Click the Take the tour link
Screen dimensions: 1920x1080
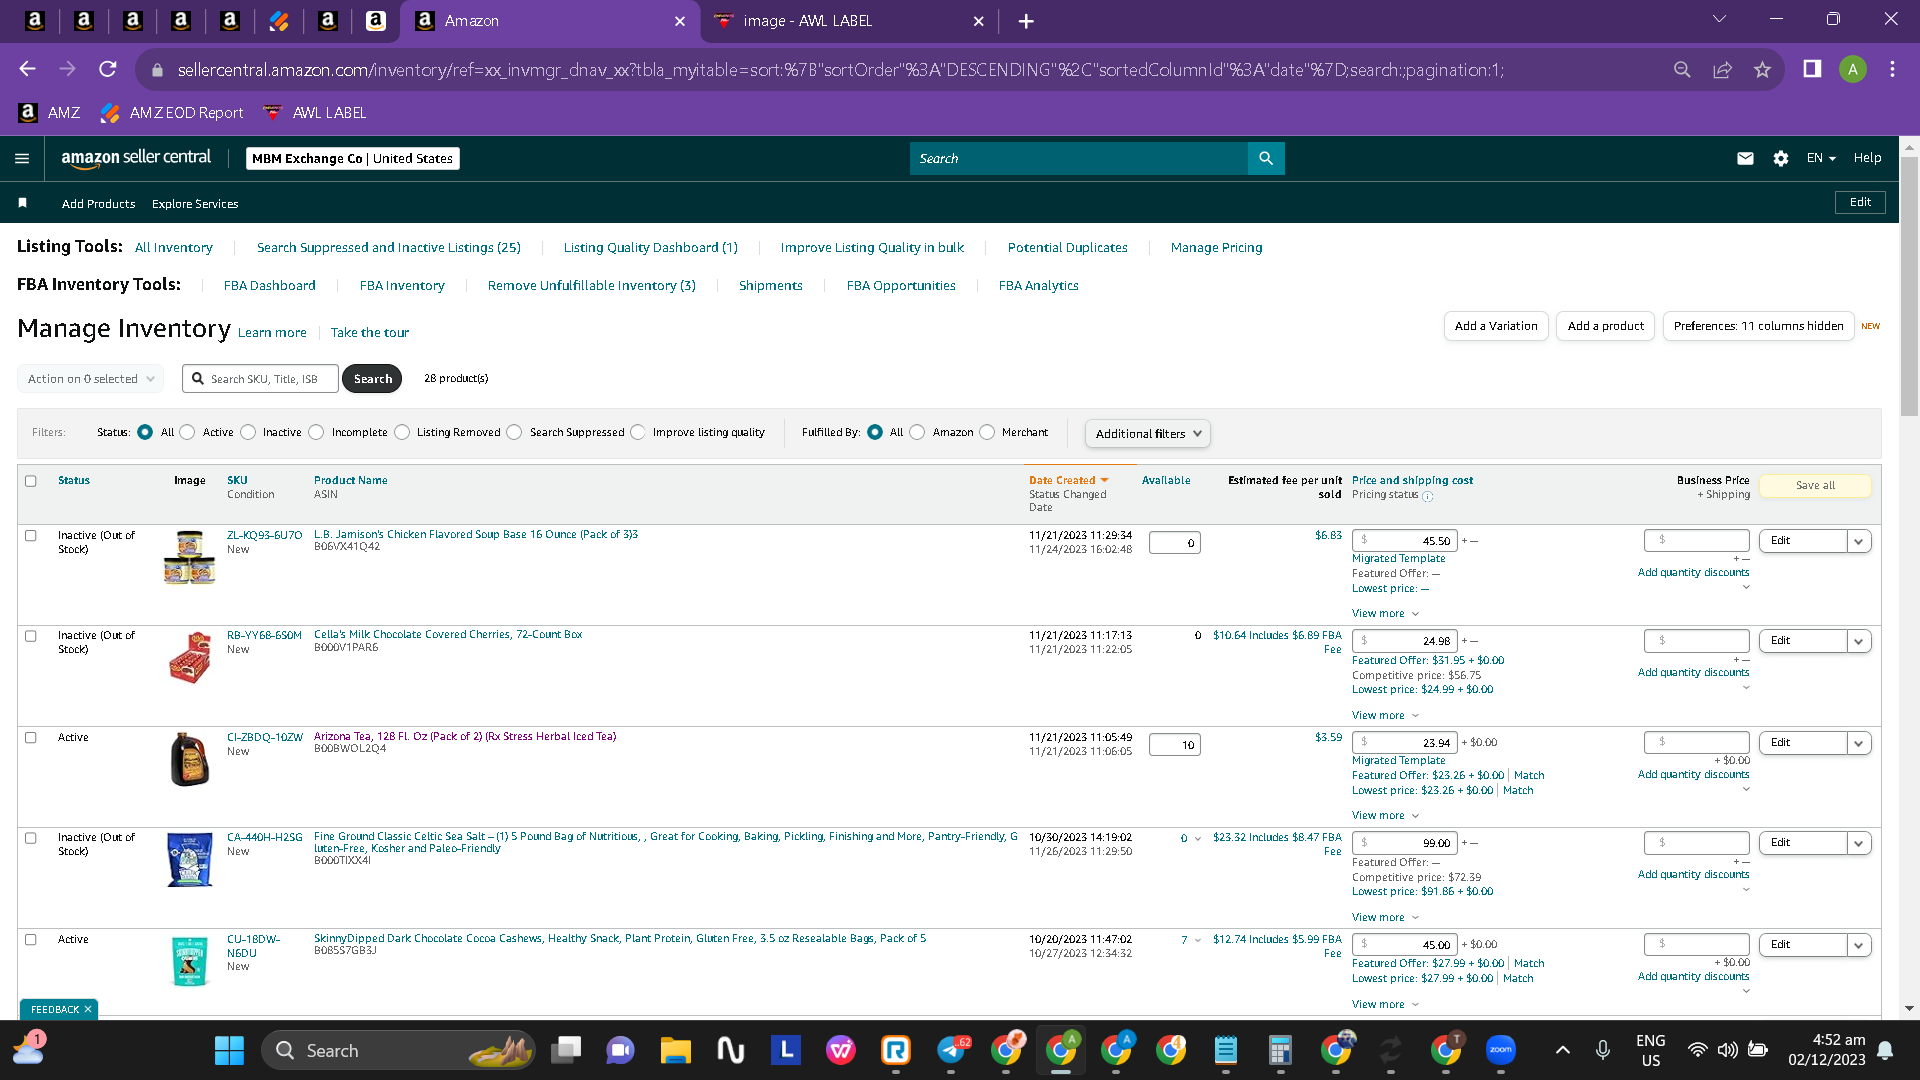click(370, 333)
